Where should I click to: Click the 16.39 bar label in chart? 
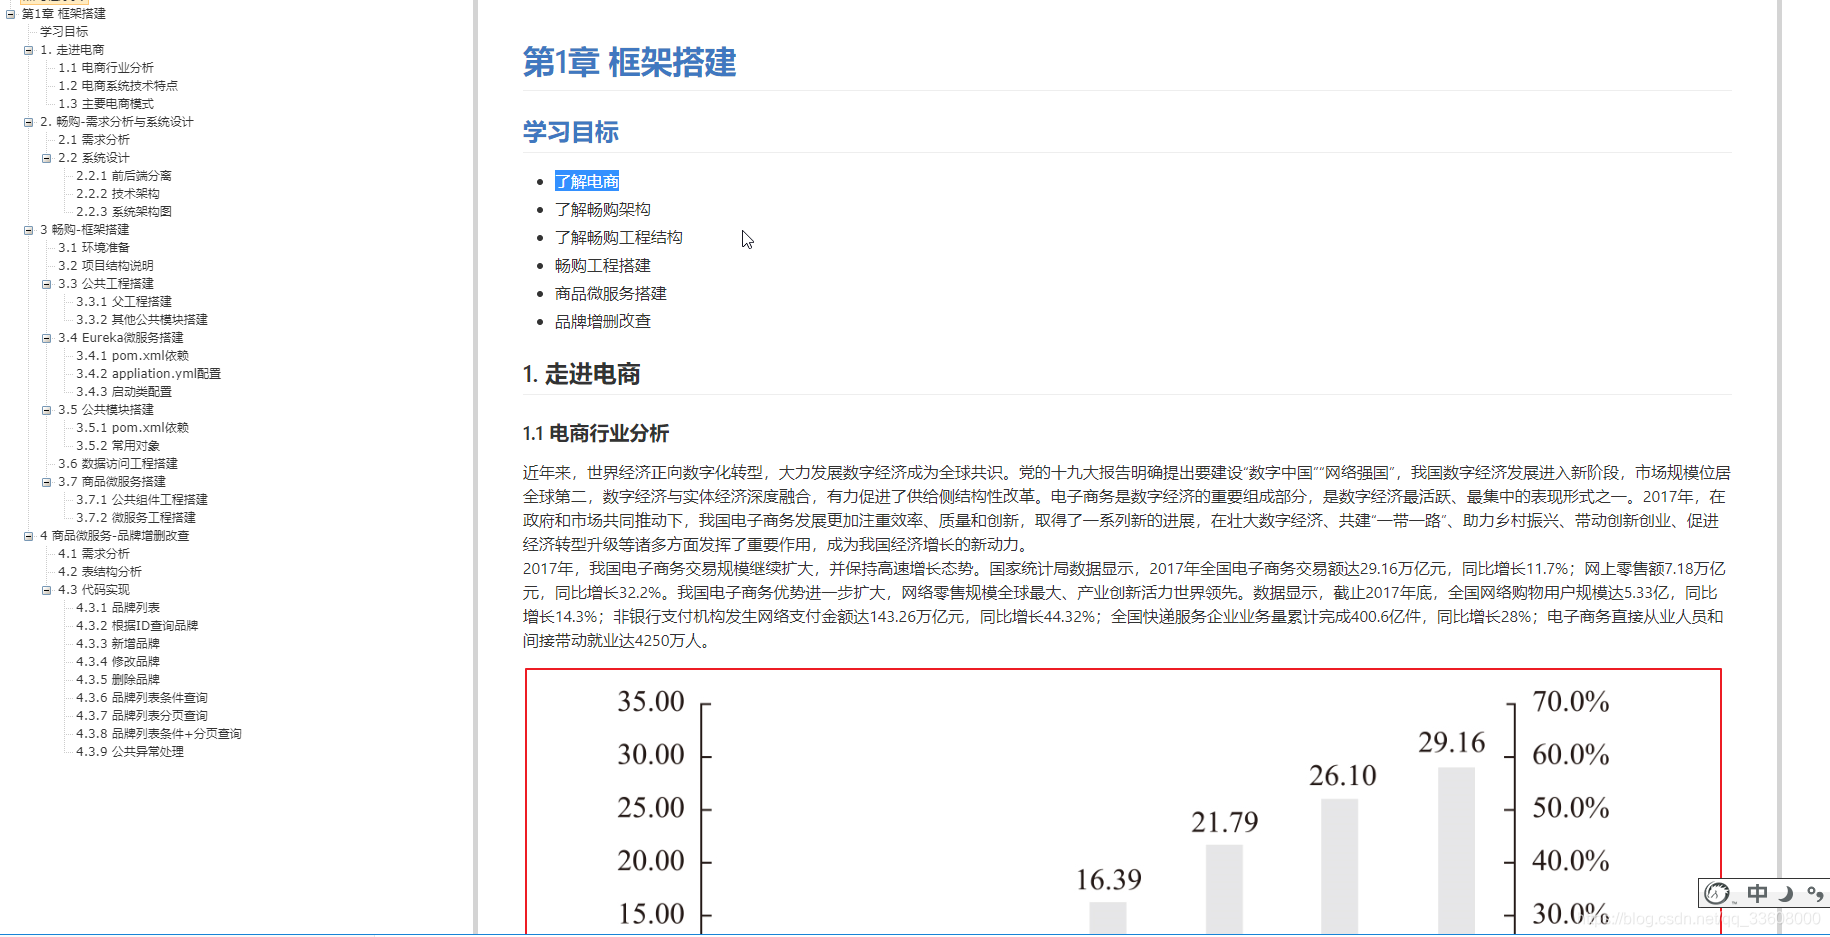point(1109,880)
